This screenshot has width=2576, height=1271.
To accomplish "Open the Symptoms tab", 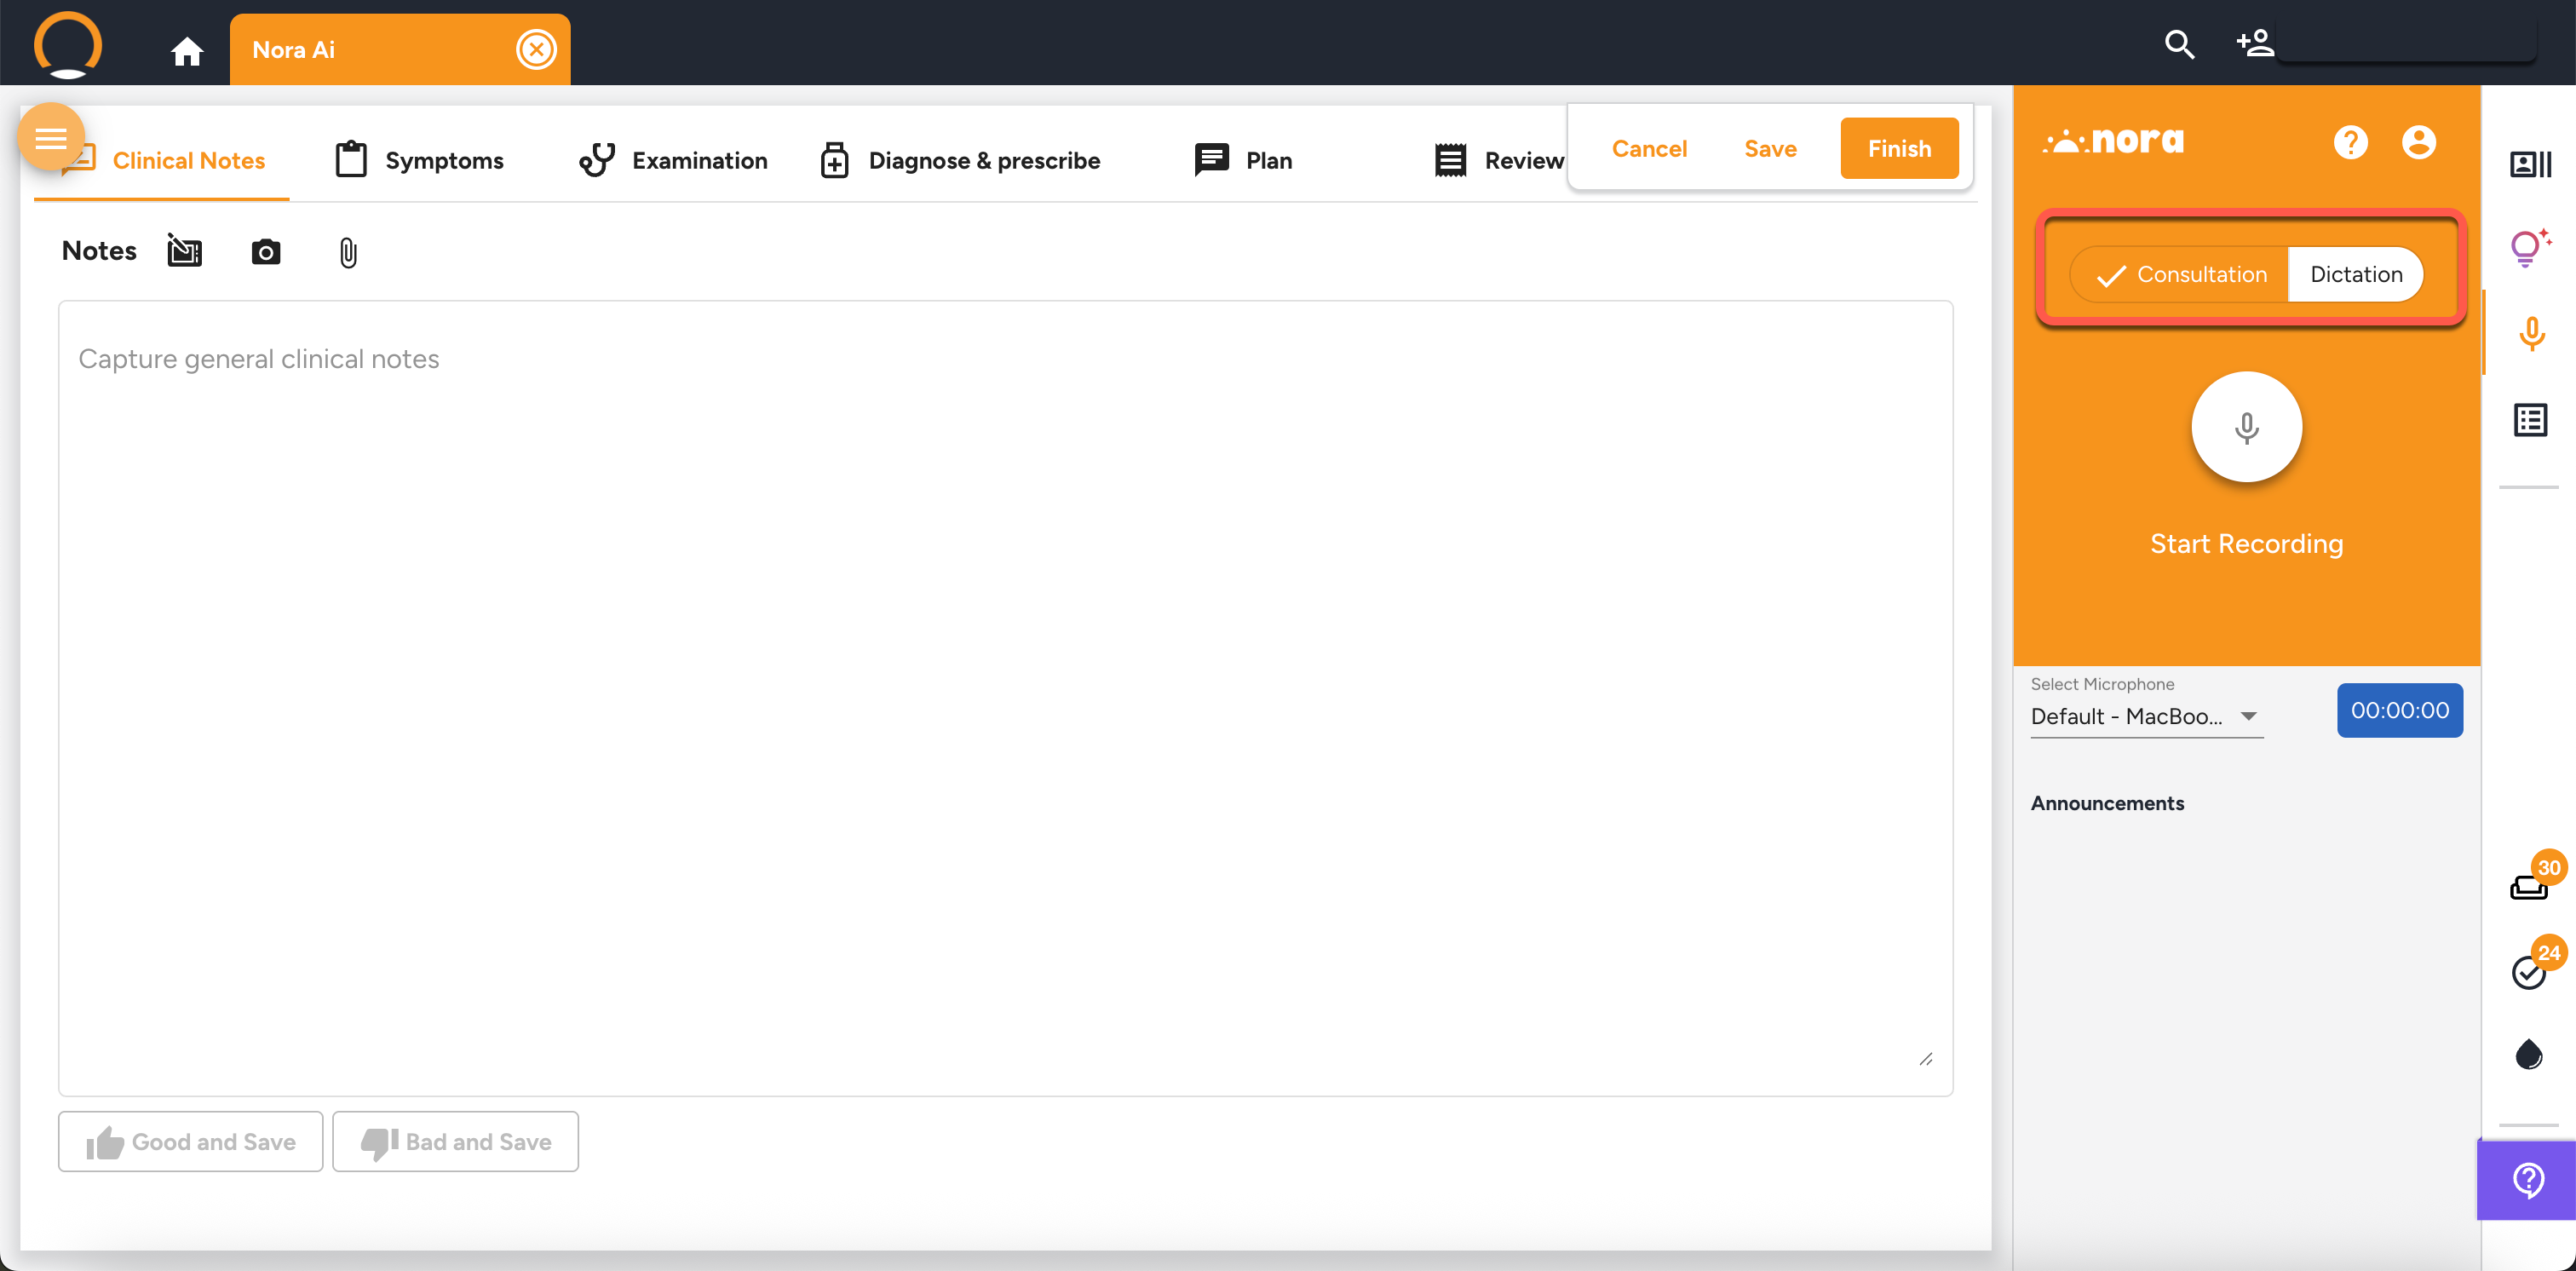I will (419, 160).
